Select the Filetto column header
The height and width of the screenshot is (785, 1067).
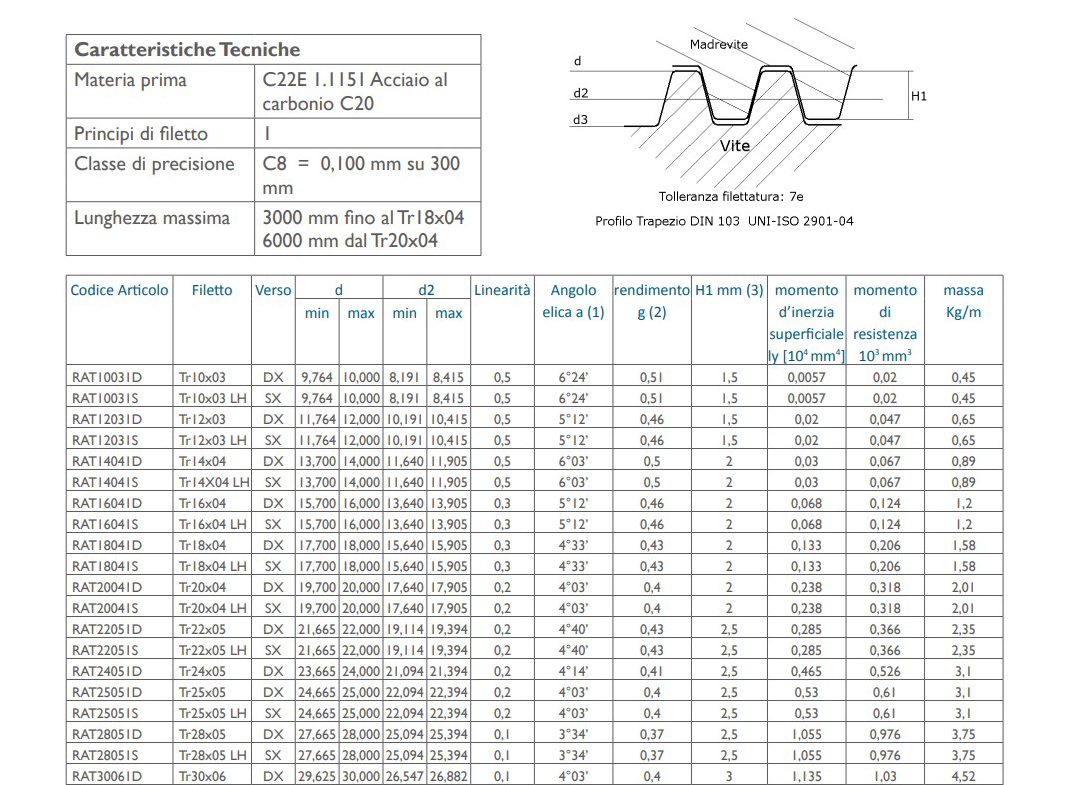tap(211, 290)
